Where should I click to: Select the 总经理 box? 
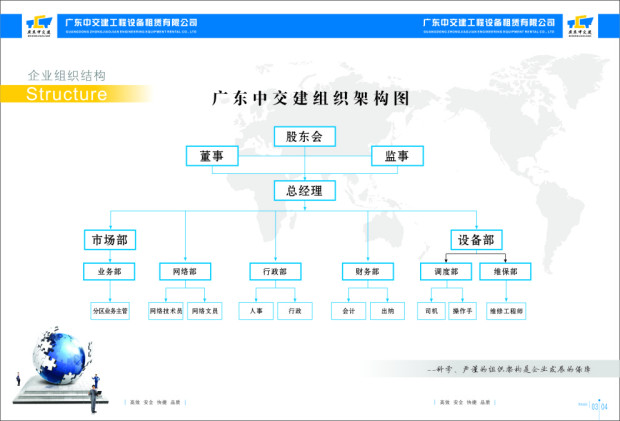[x=305, y=191]
